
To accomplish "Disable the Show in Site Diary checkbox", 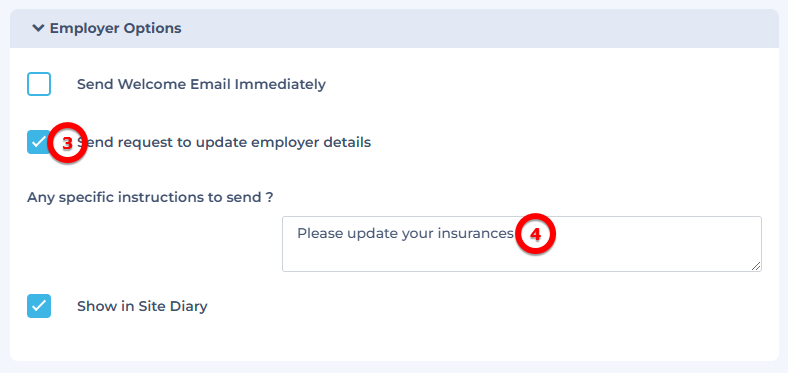I will coord(39,306).
